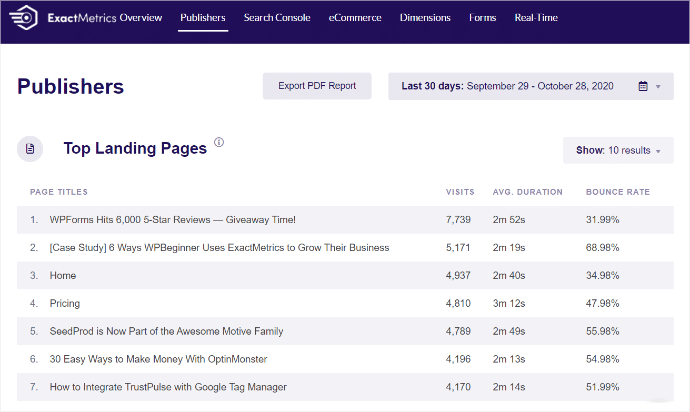
Task: Click the 47.98% bounce rate value
Action: (x=602, y=303)
